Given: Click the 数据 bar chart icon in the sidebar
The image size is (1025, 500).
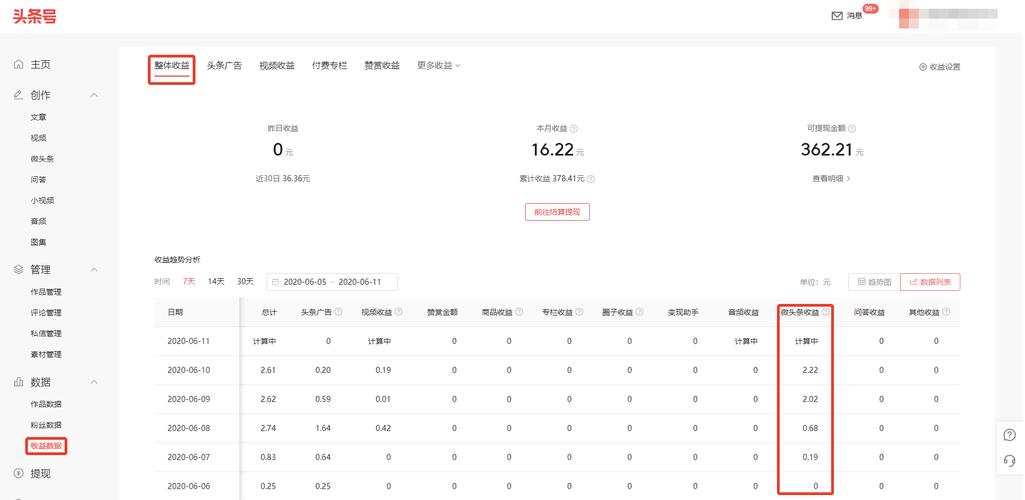Looking at the screenshot, I should (18, 382).
